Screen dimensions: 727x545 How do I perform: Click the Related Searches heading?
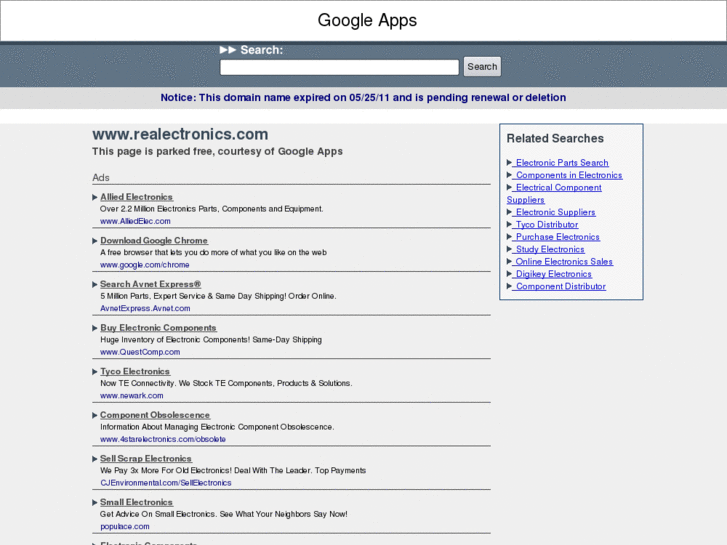pos(555,138)
